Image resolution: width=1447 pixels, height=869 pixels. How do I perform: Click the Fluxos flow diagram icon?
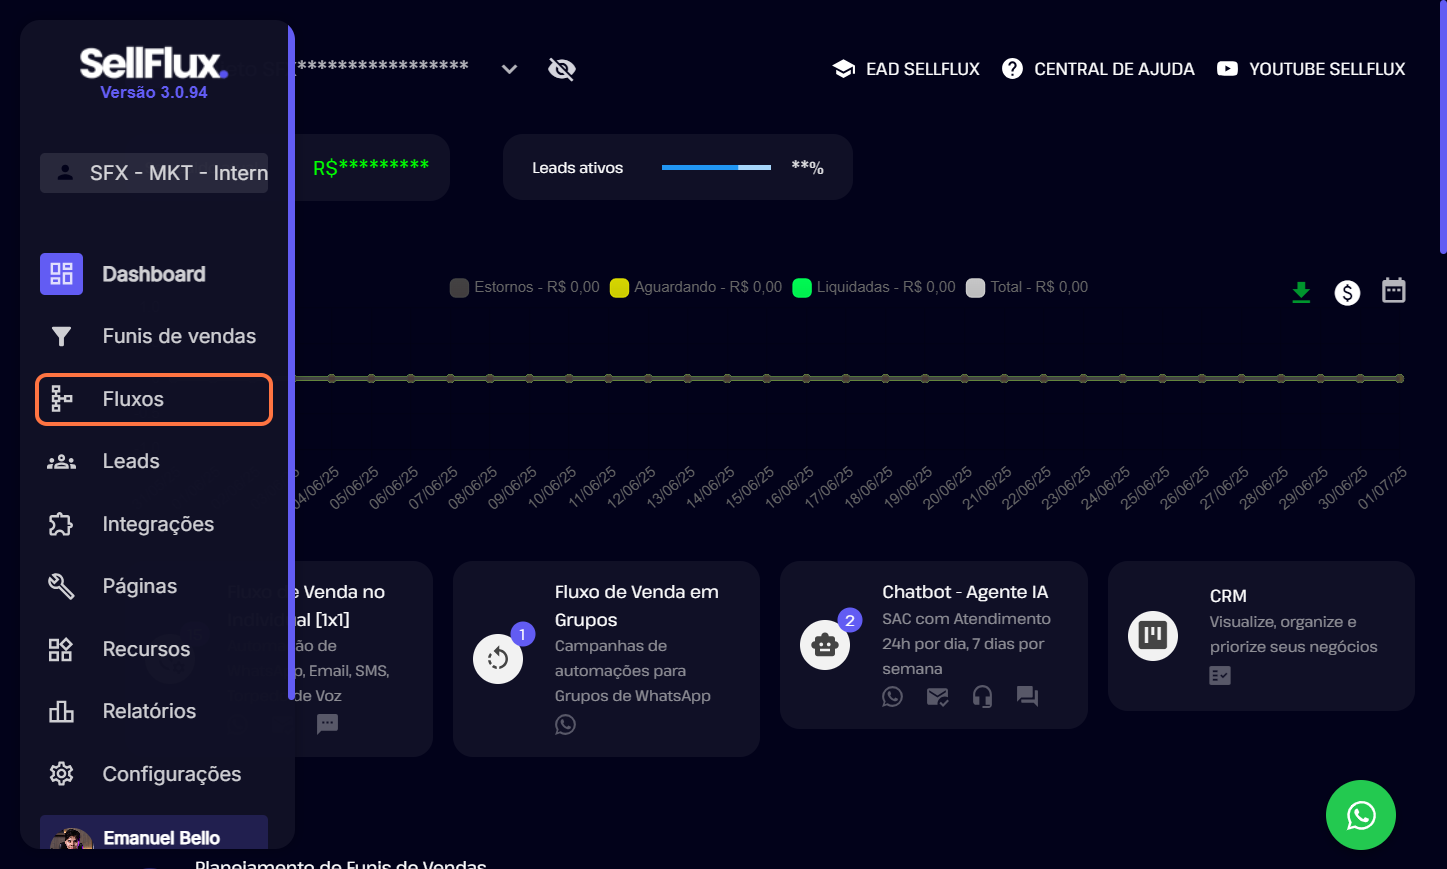point(61,399)
